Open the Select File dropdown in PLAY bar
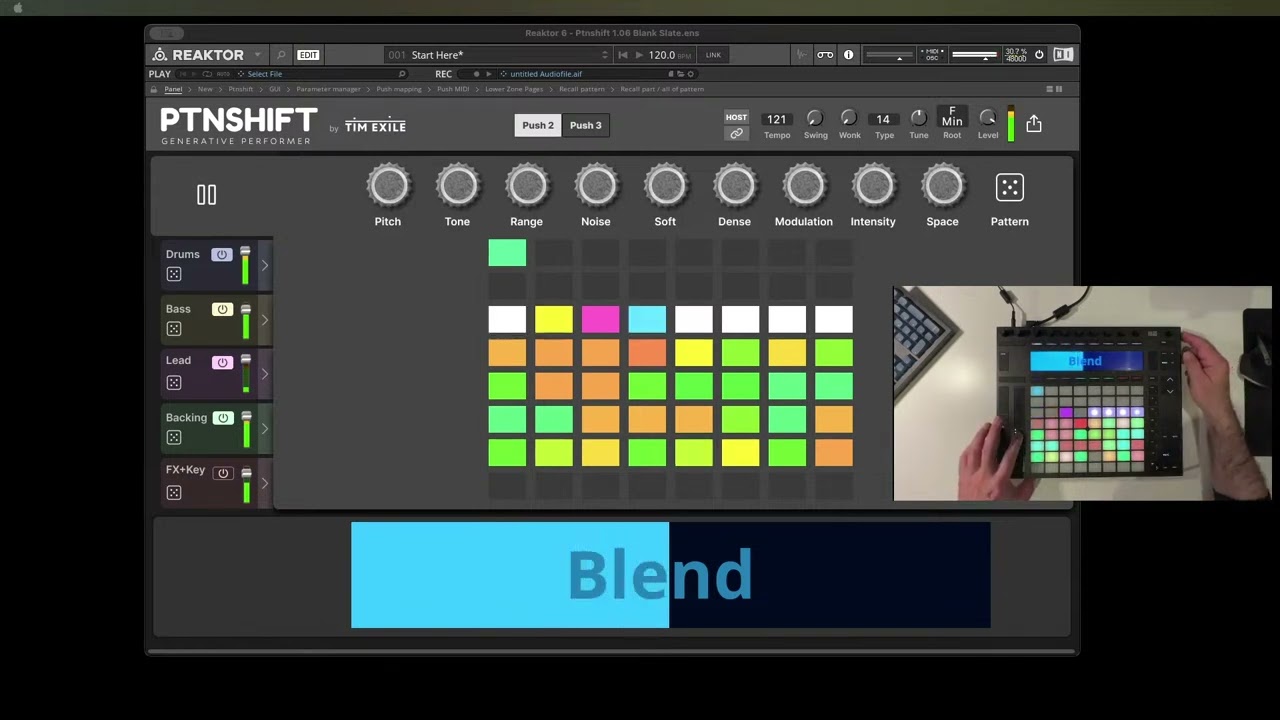The height and width of the screenshot is (720, 1280). pyautogui.click(x=263, y=74)
